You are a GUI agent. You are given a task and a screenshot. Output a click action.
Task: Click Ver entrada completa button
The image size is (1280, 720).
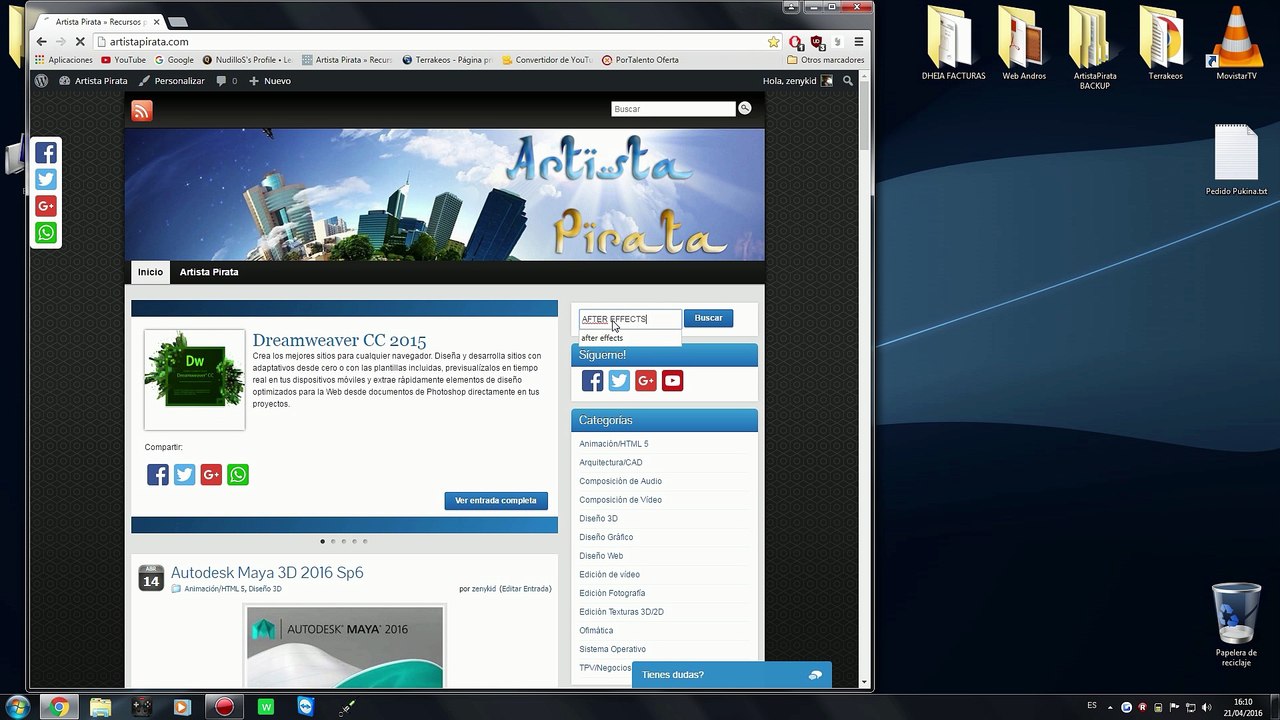496,500
